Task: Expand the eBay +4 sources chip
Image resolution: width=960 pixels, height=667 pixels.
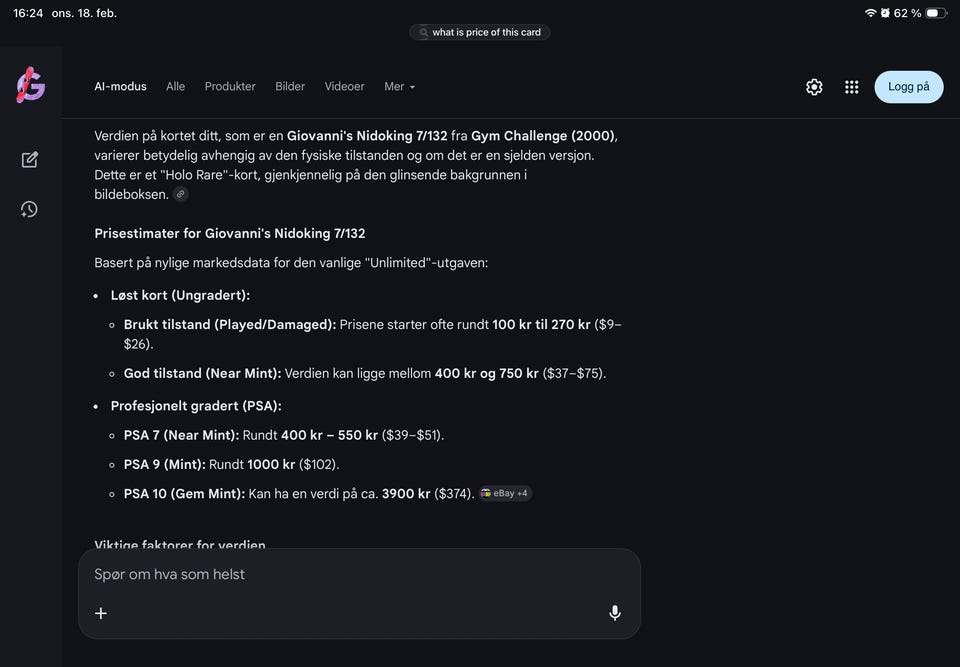Action: point(505,493)
